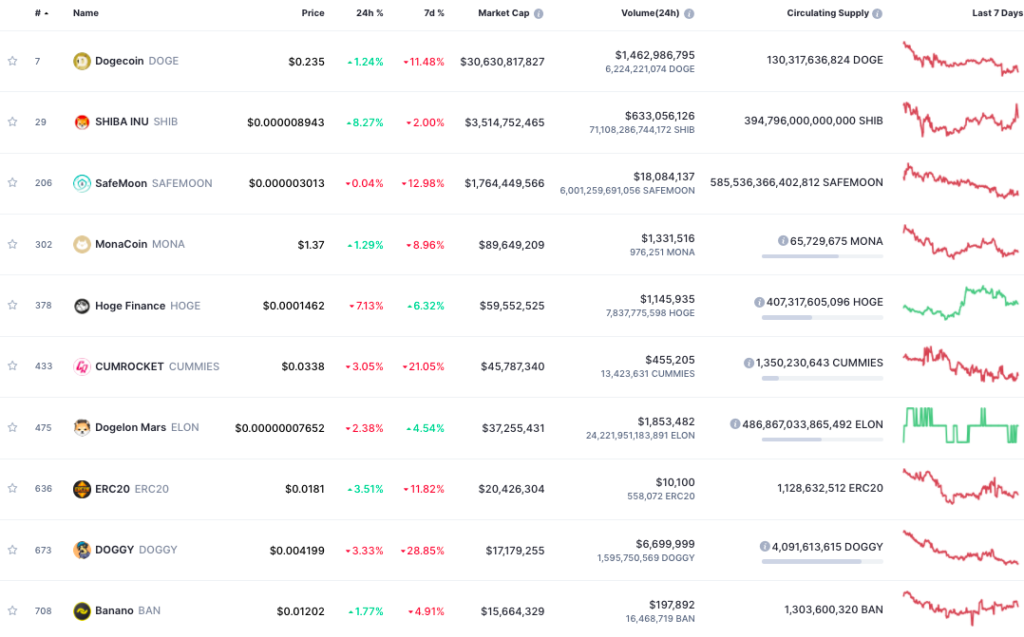Click the SafeMoon logo icon
This screenshot has width=1024, height=637.
click(x=82, y=183)
